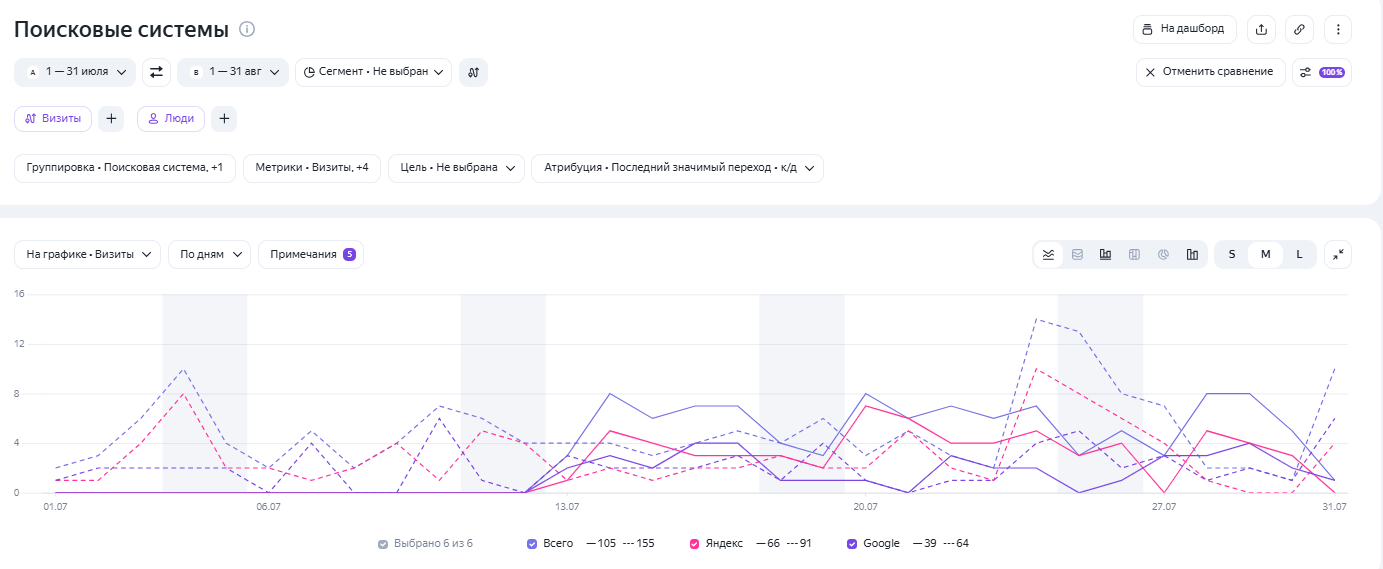Swap comparison periods A and B
Image resolution: width=1383 pixels, height=569 pixels.
[x=157, y=72]
